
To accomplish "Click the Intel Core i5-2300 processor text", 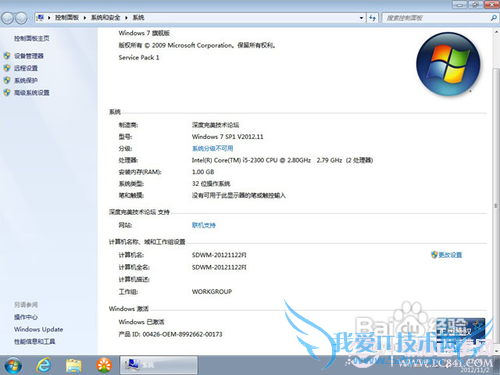I will tap(282, 160).
